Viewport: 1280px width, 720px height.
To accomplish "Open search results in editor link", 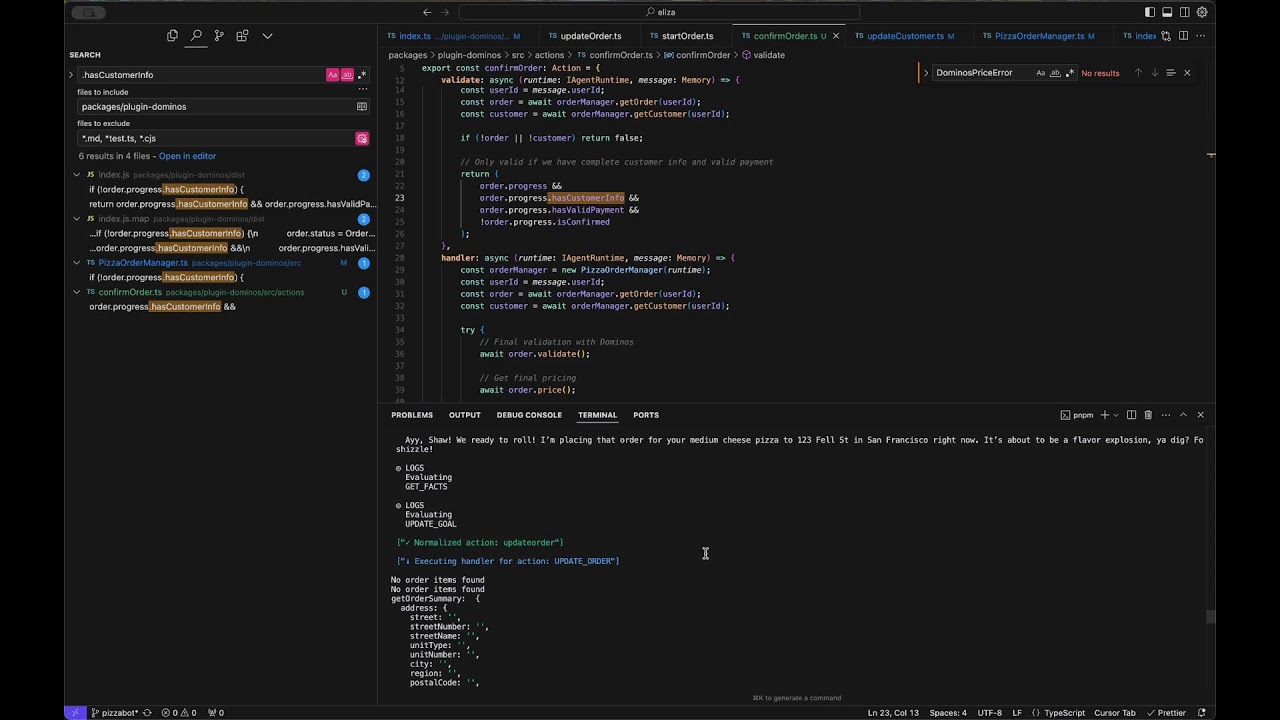I will (187, 156).
